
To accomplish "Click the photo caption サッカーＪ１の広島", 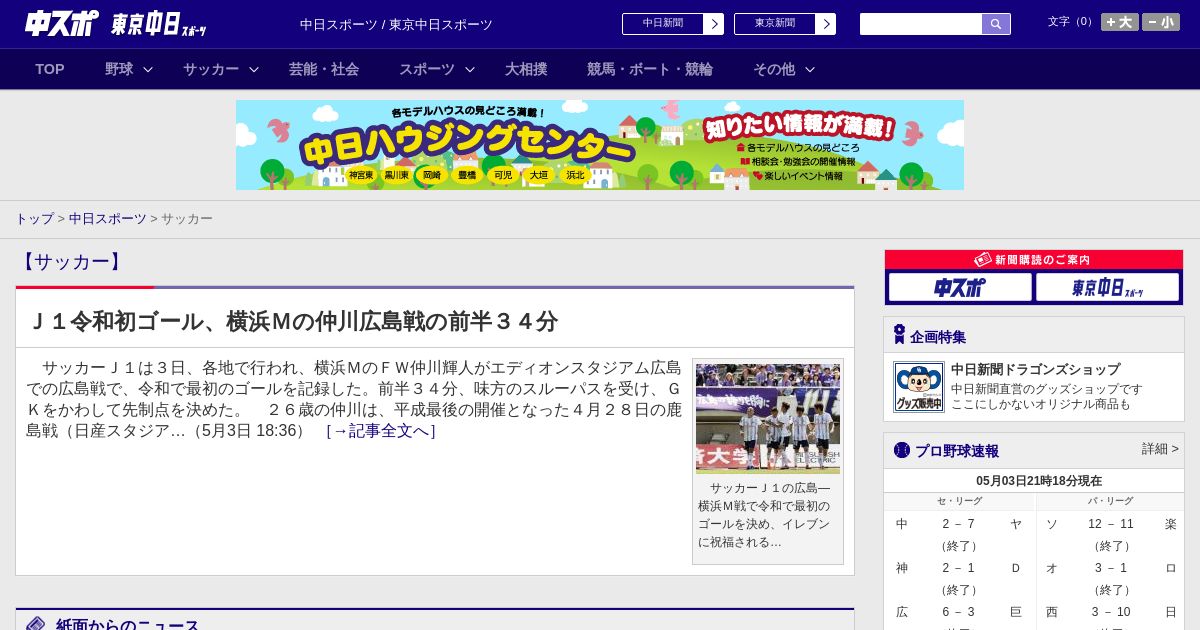I will (764, 515).
